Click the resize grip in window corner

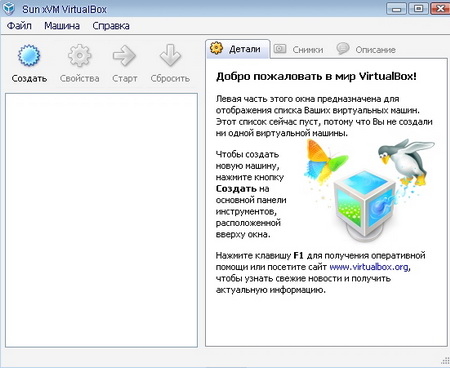[x=445, y=361]
